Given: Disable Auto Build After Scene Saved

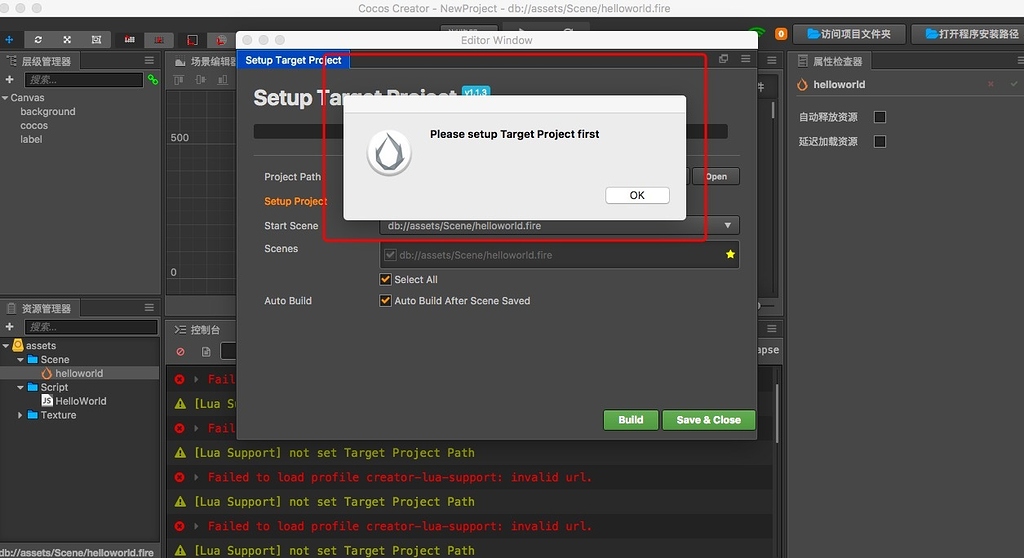Looking at the screenshot, I should pyautogui.click(x=385, y=301).
